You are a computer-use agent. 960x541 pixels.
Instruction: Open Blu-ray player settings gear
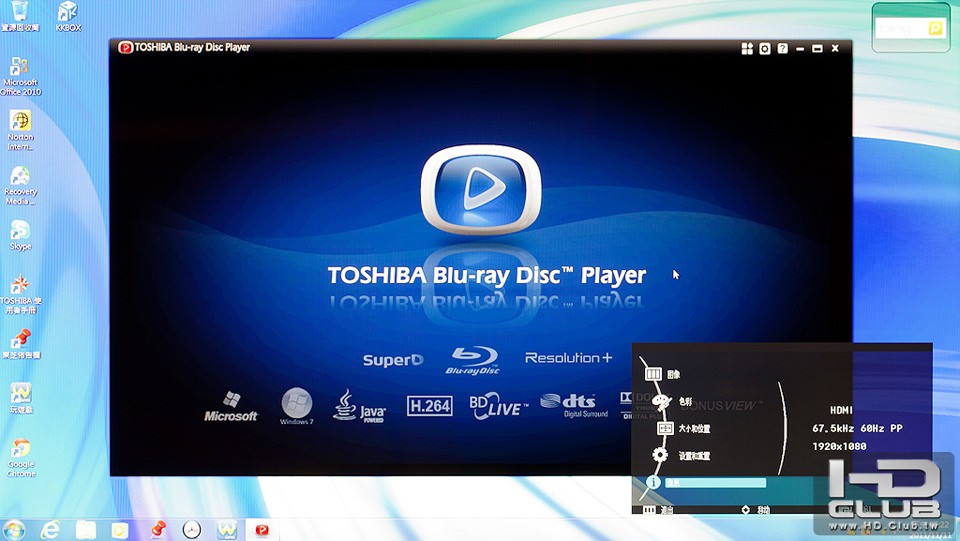point(765,48)
